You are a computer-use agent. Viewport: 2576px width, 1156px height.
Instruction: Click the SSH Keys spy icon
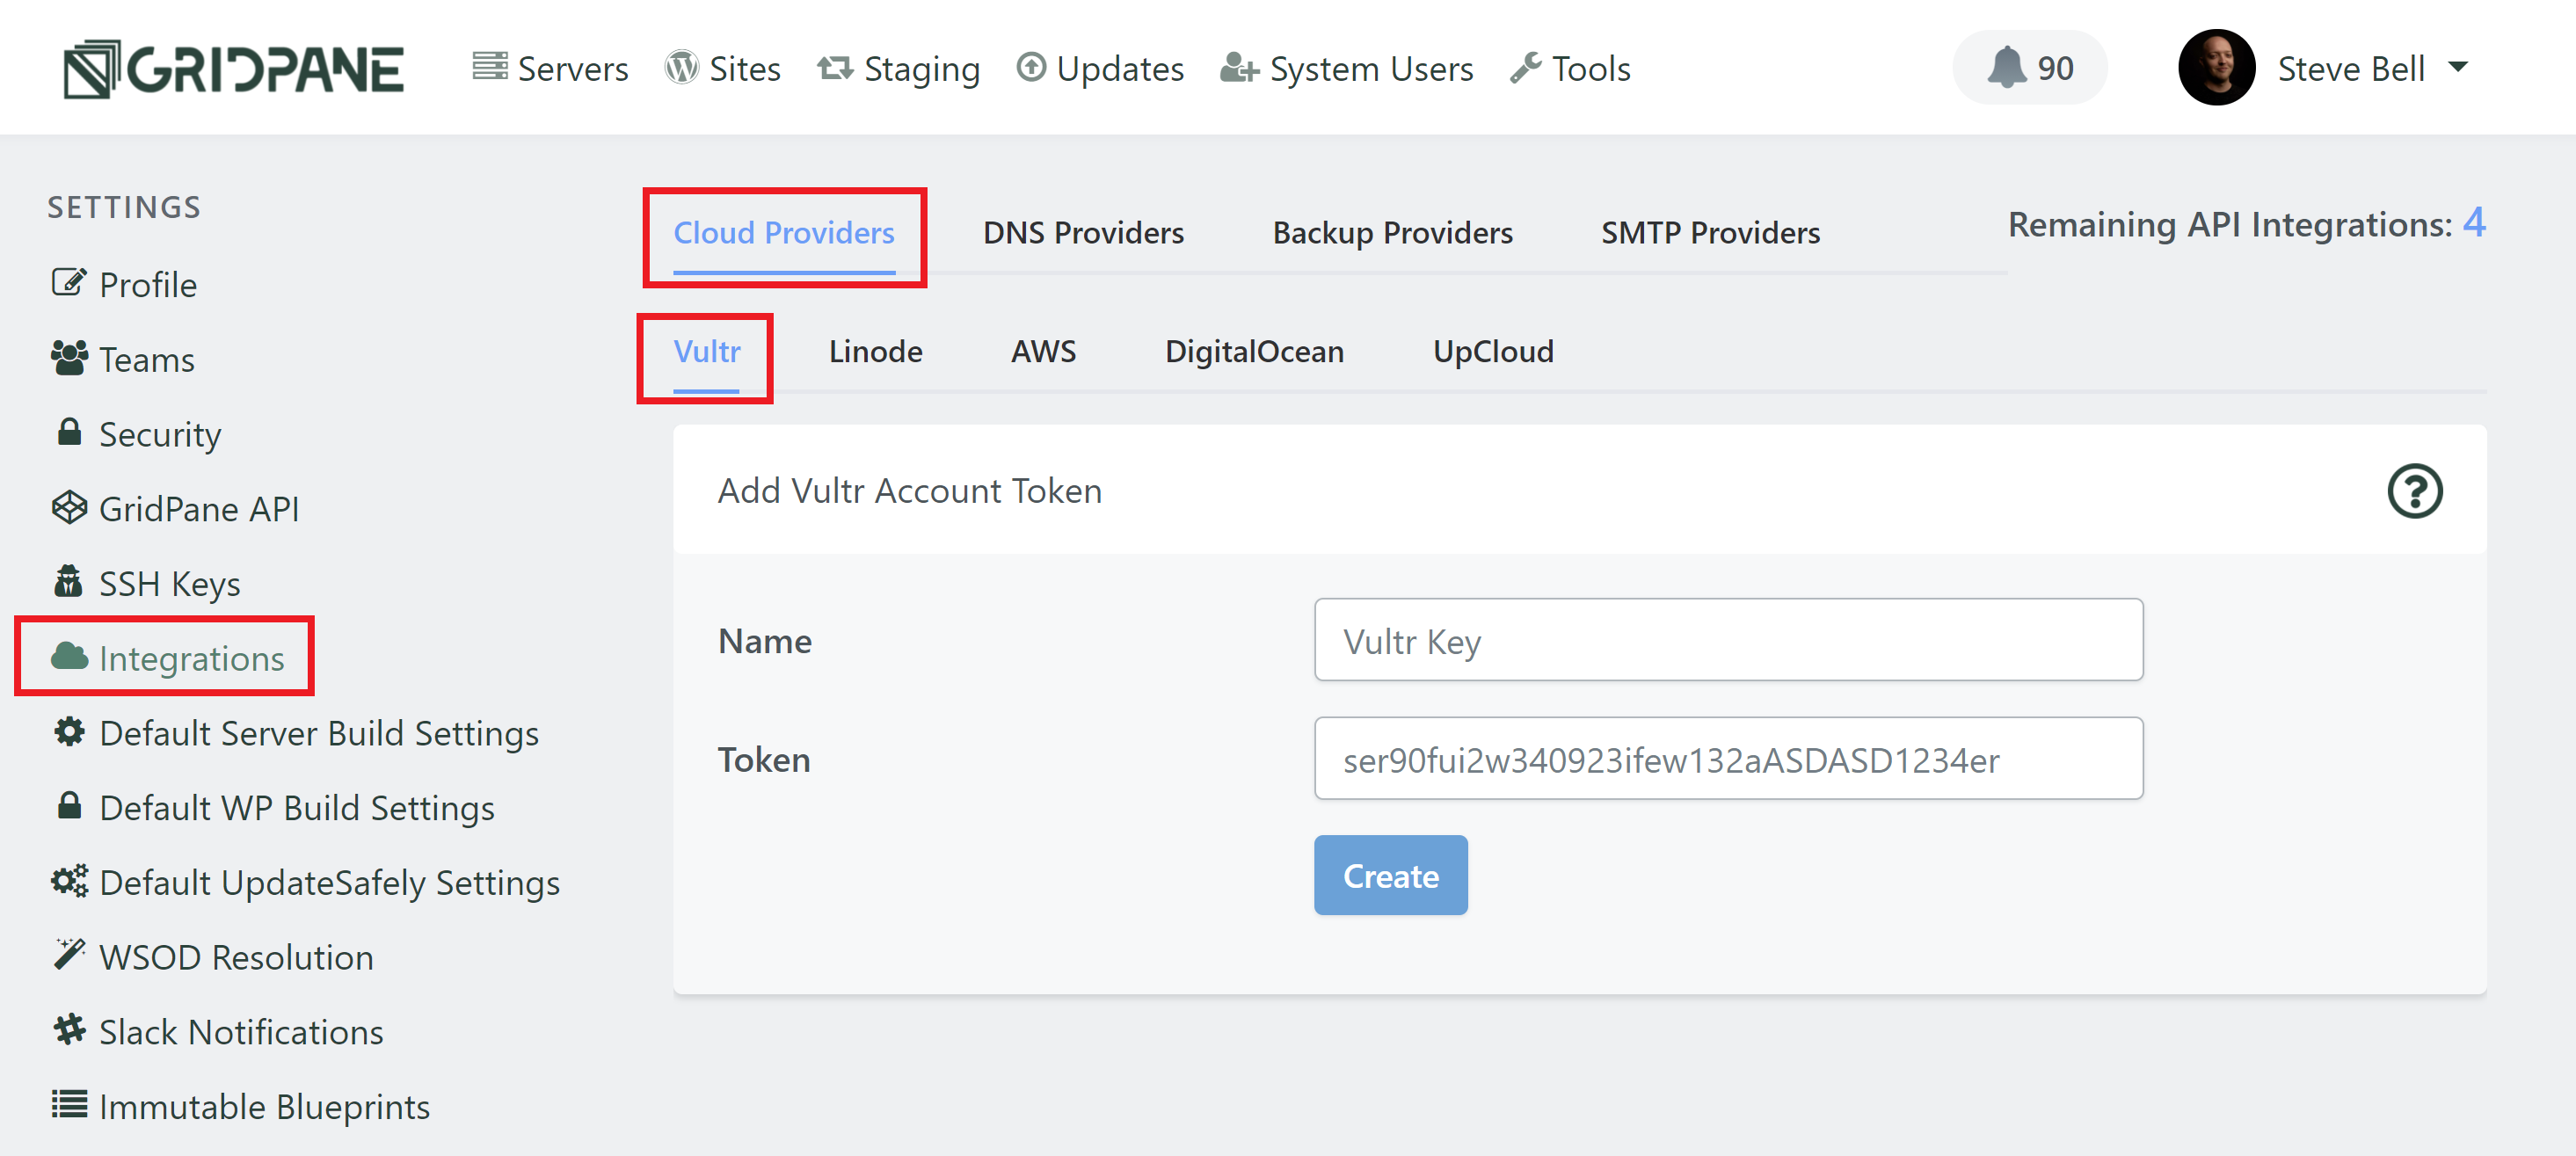69,580
